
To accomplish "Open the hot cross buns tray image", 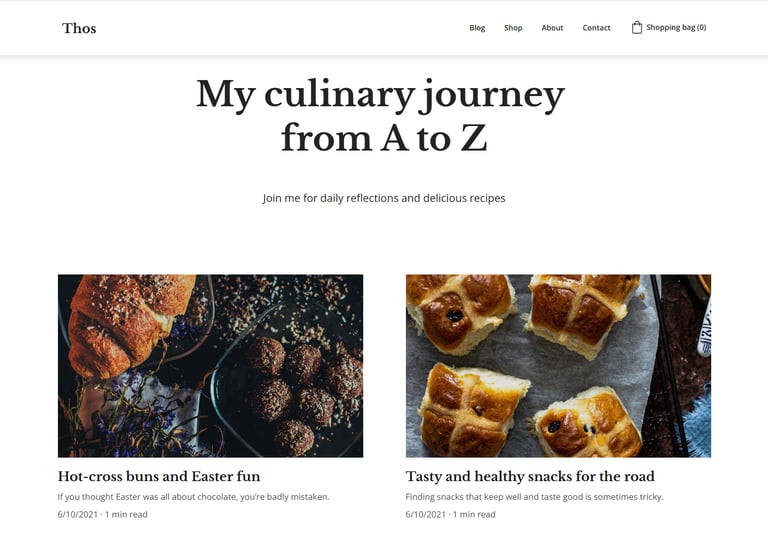I will click(558, 366).
